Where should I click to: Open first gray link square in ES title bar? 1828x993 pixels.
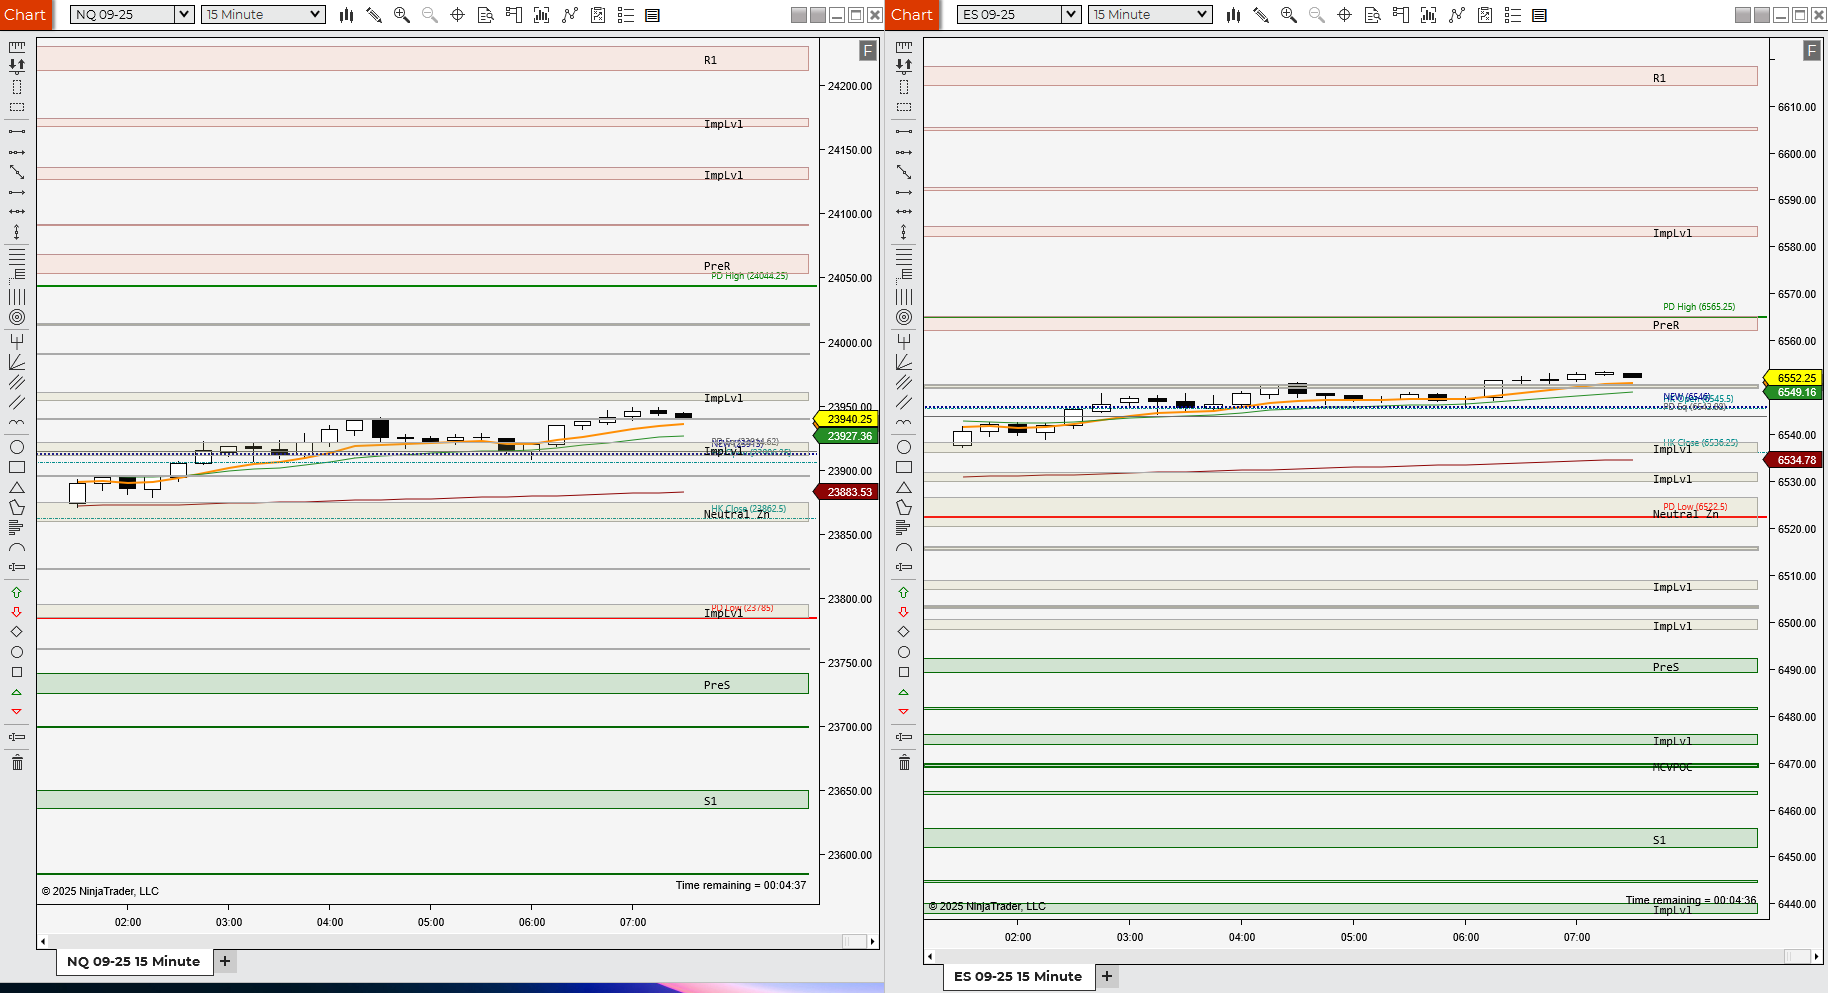click(x=1743, y=15)
